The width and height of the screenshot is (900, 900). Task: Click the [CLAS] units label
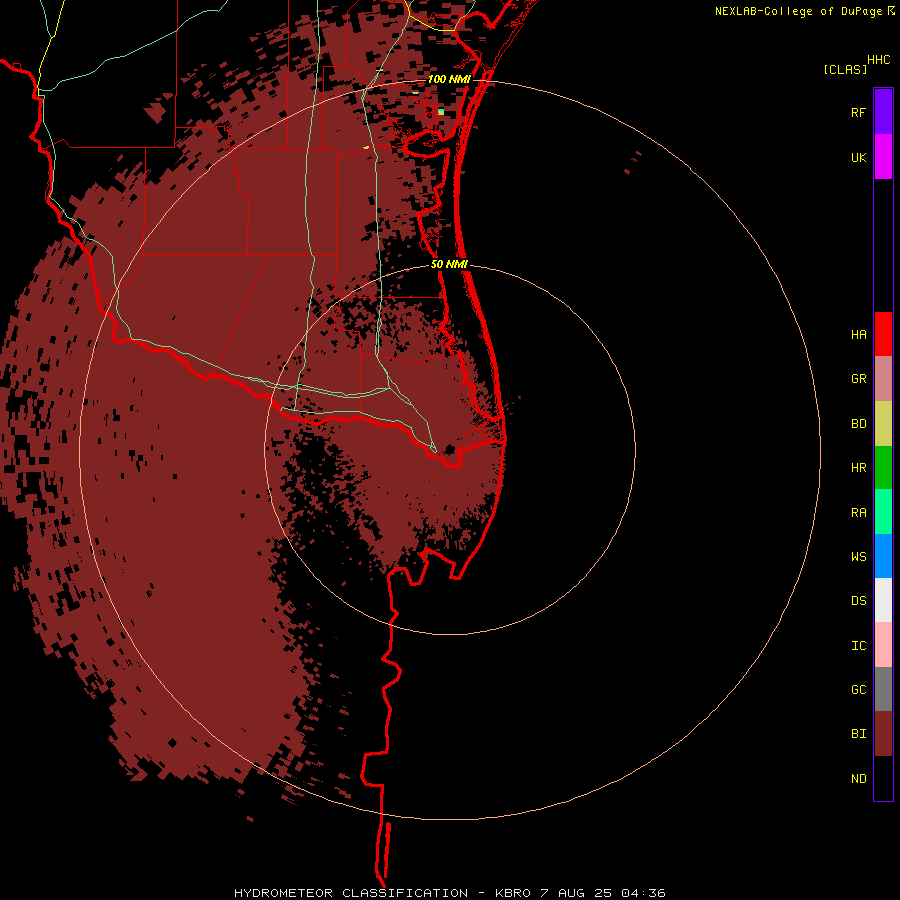coord(845,69)
